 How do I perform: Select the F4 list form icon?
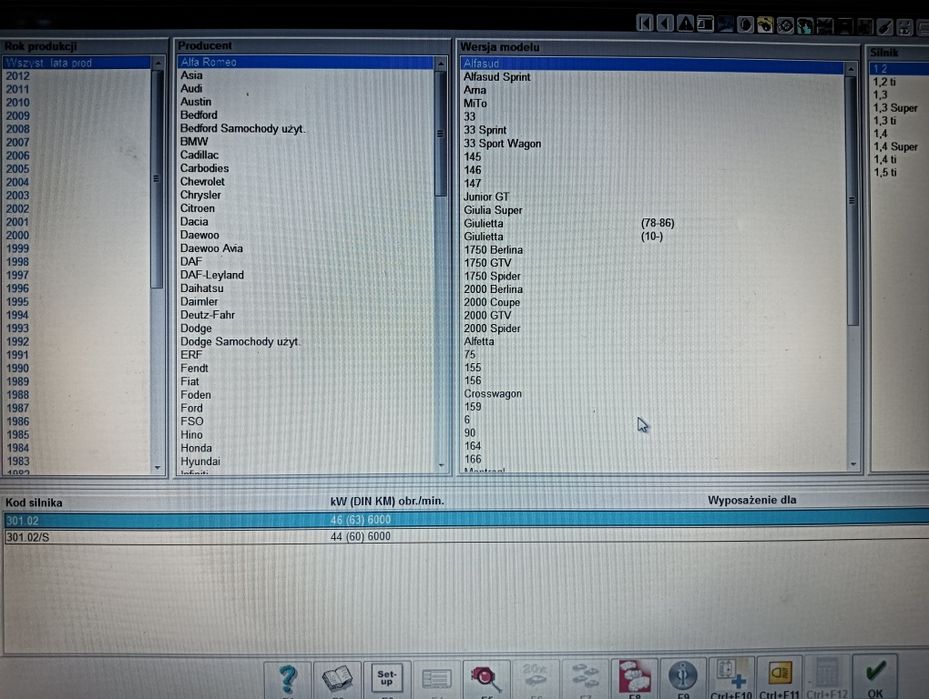(436, 679)
